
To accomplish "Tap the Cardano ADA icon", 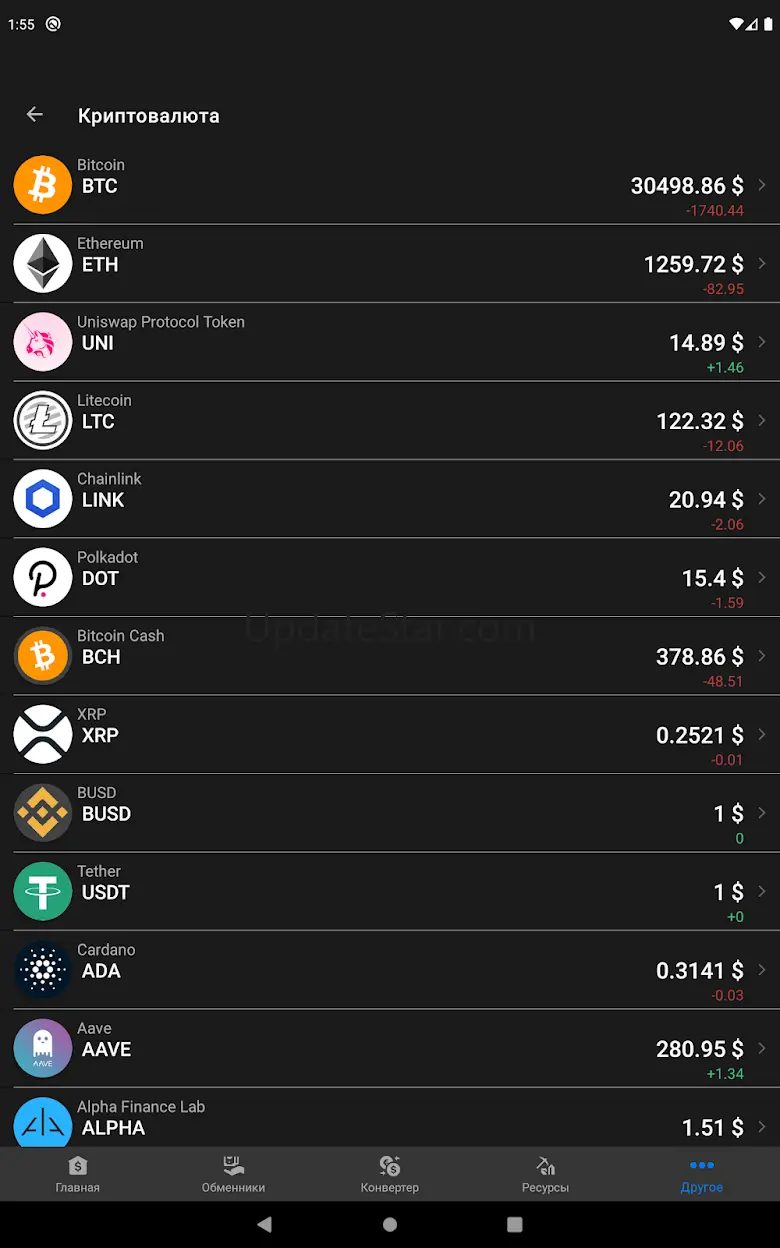I will [43, 970].
